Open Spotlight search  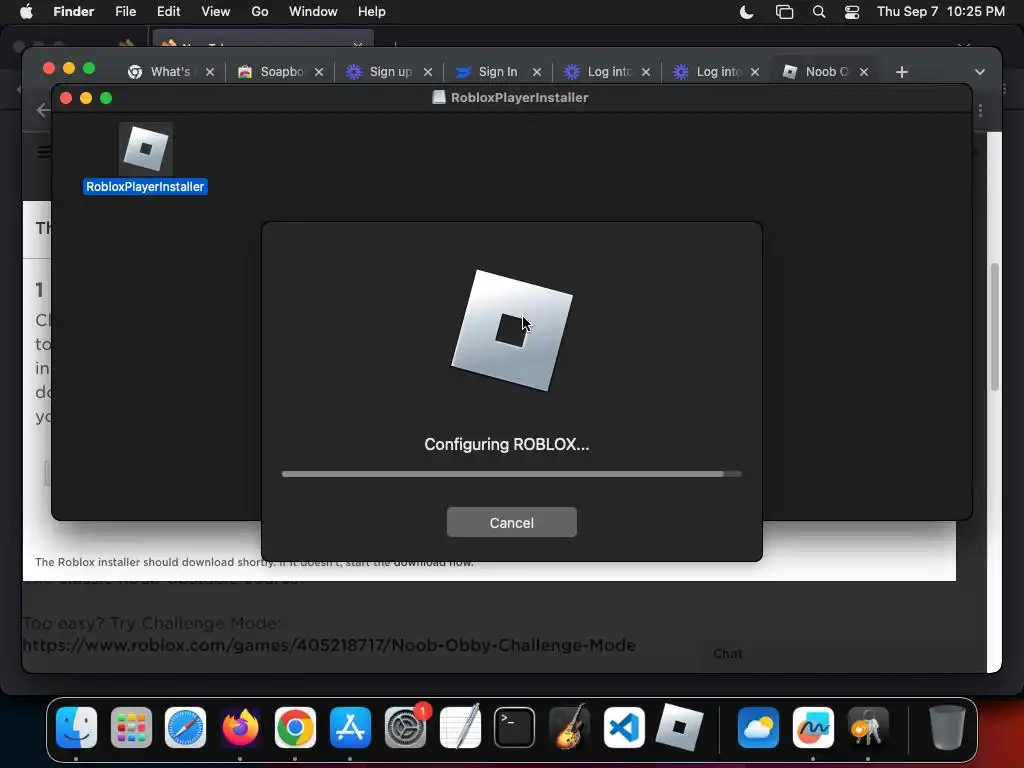pyautogui.click(x=818, y=12)
